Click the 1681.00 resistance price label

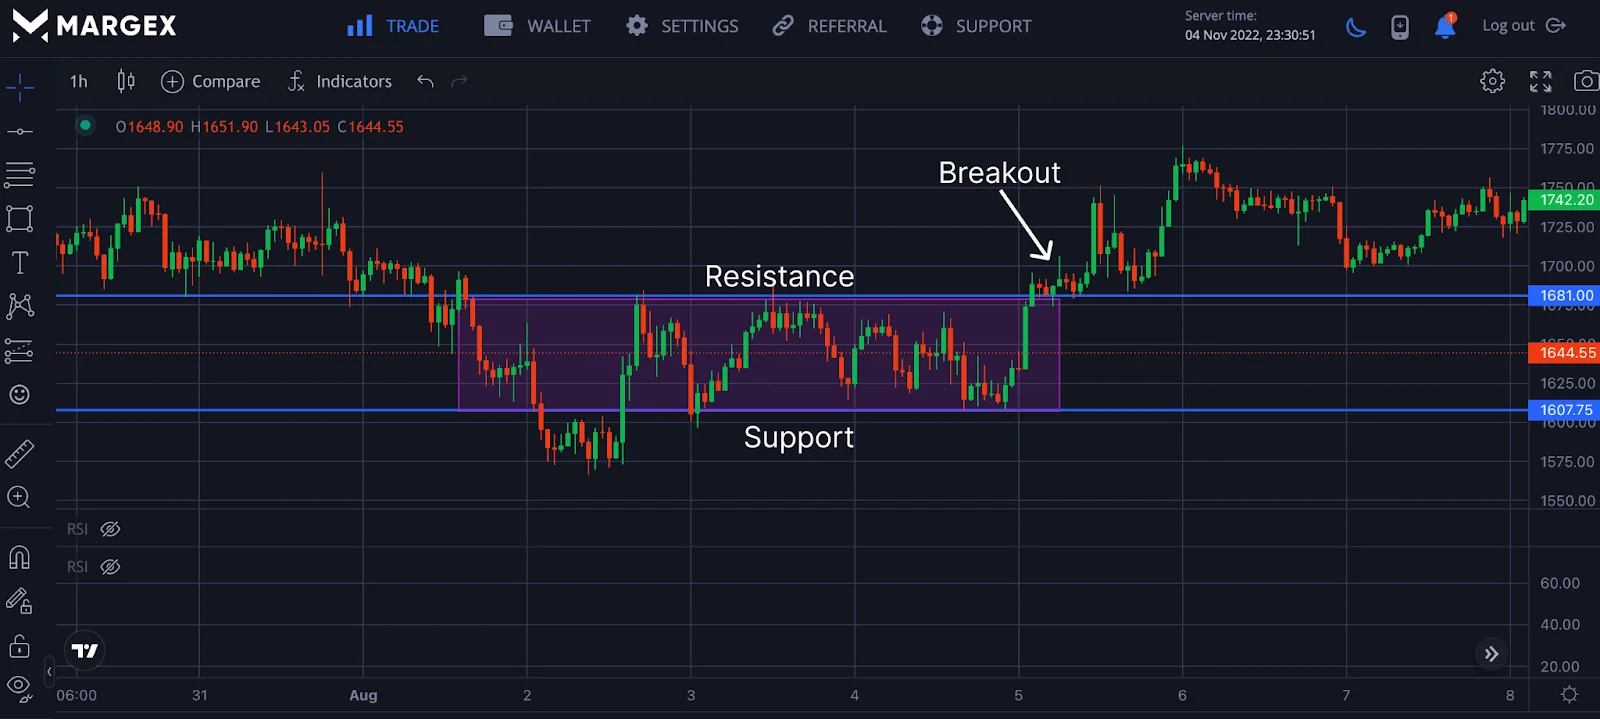pos(1565,295)
